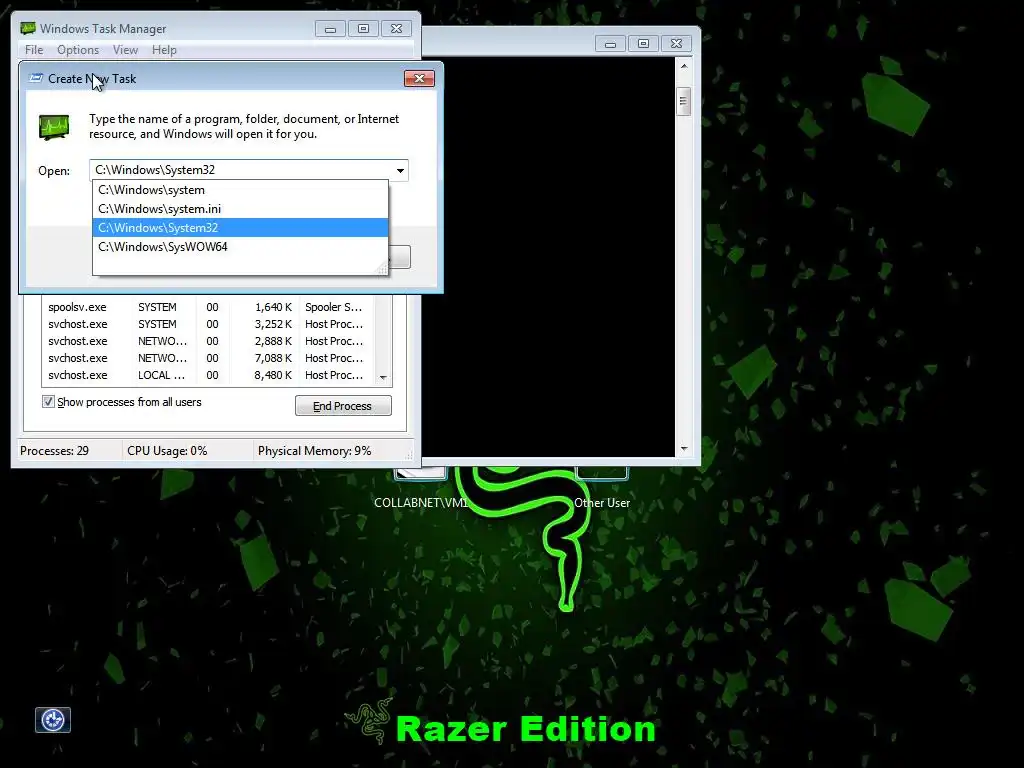Select C:\Windows\system.ini suggestion
The image size is (1024, 768).
[x=240, y=209]
